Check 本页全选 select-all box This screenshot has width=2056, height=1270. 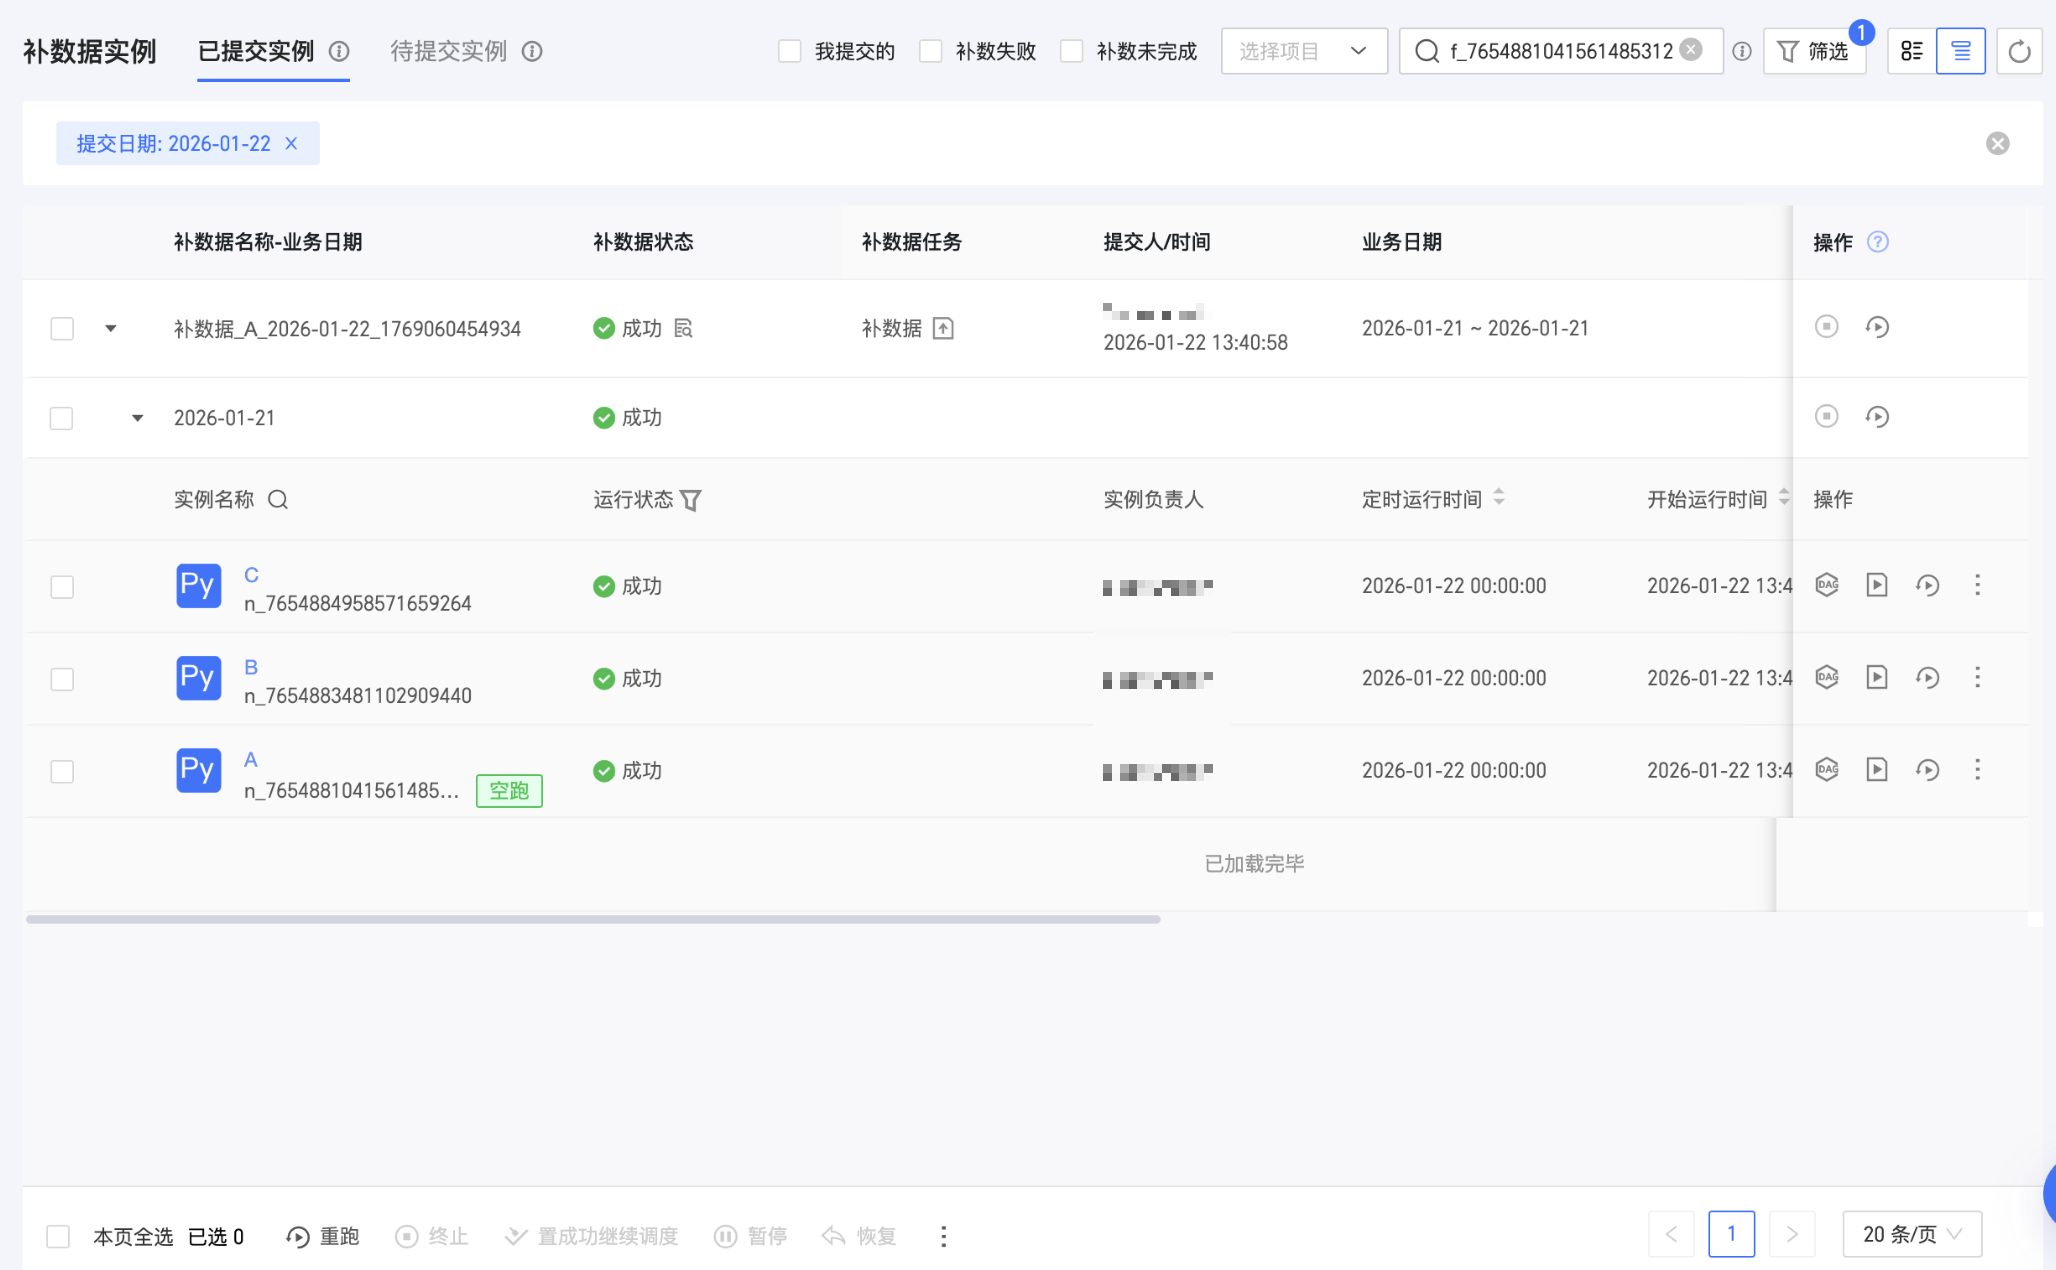pyautogui.click(x=59, y=1237)
